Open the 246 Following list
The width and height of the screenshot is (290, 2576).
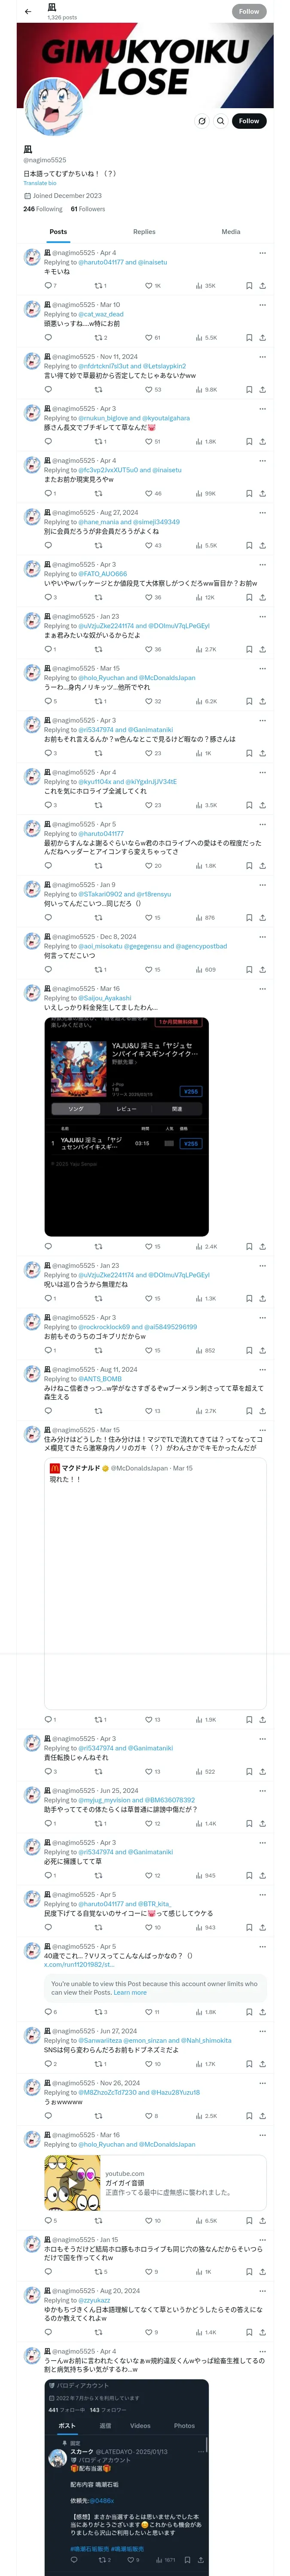(x=43, y=209)
